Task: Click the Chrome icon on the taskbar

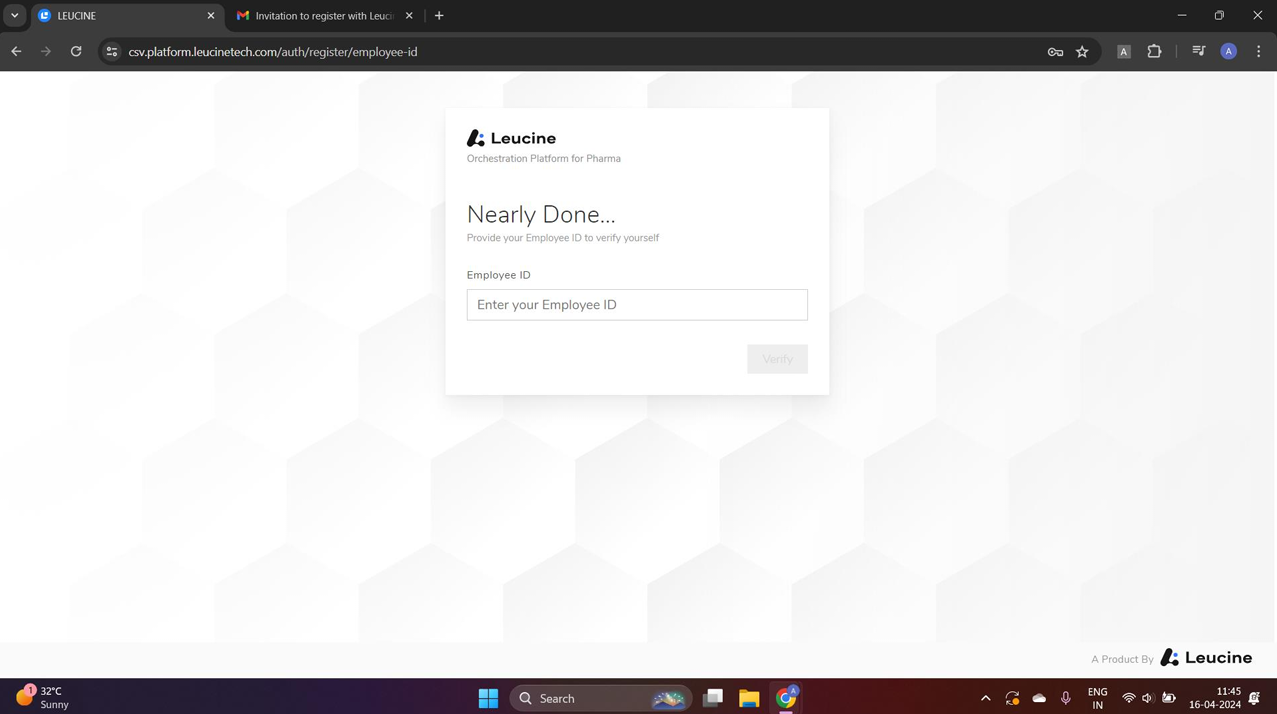Action: (786, 698)
